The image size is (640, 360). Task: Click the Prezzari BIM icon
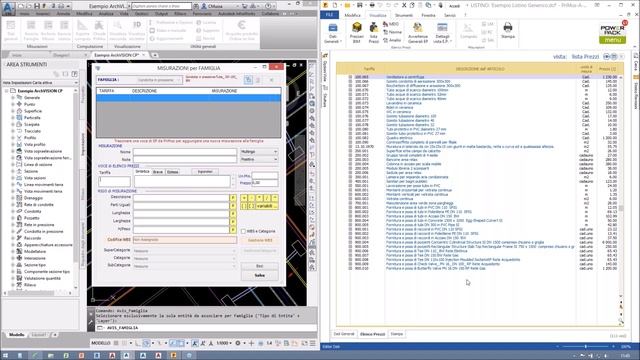coord(357,32)
